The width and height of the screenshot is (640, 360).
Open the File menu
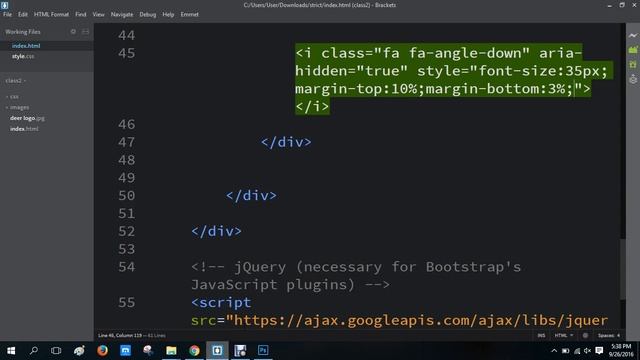click(7, 14)
